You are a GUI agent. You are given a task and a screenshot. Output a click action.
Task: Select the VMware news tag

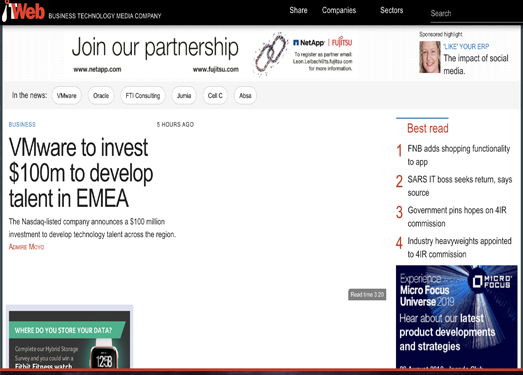[67, 96]
